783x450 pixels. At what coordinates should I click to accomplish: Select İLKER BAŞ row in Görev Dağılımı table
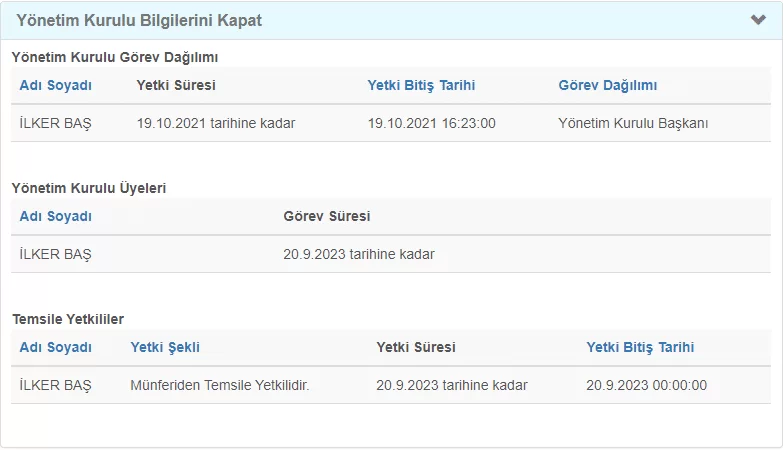pyautogui.click(x=55, y=123)
